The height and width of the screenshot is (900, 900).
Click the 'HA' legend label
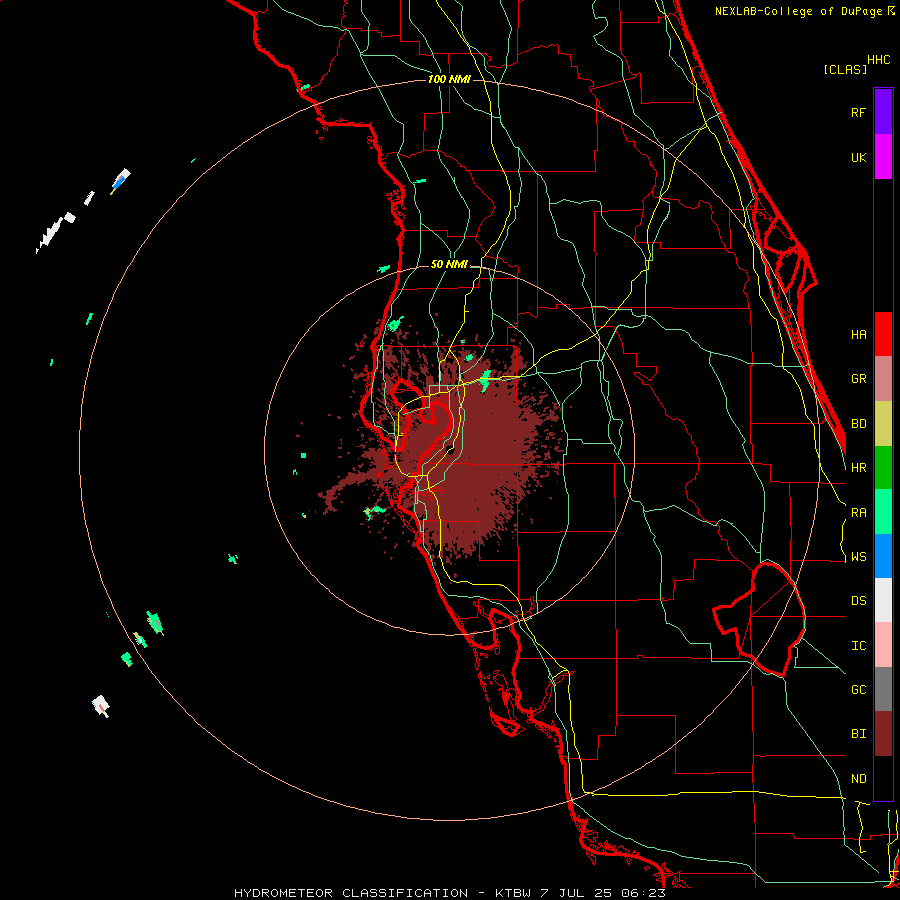[x=858, y=335]
